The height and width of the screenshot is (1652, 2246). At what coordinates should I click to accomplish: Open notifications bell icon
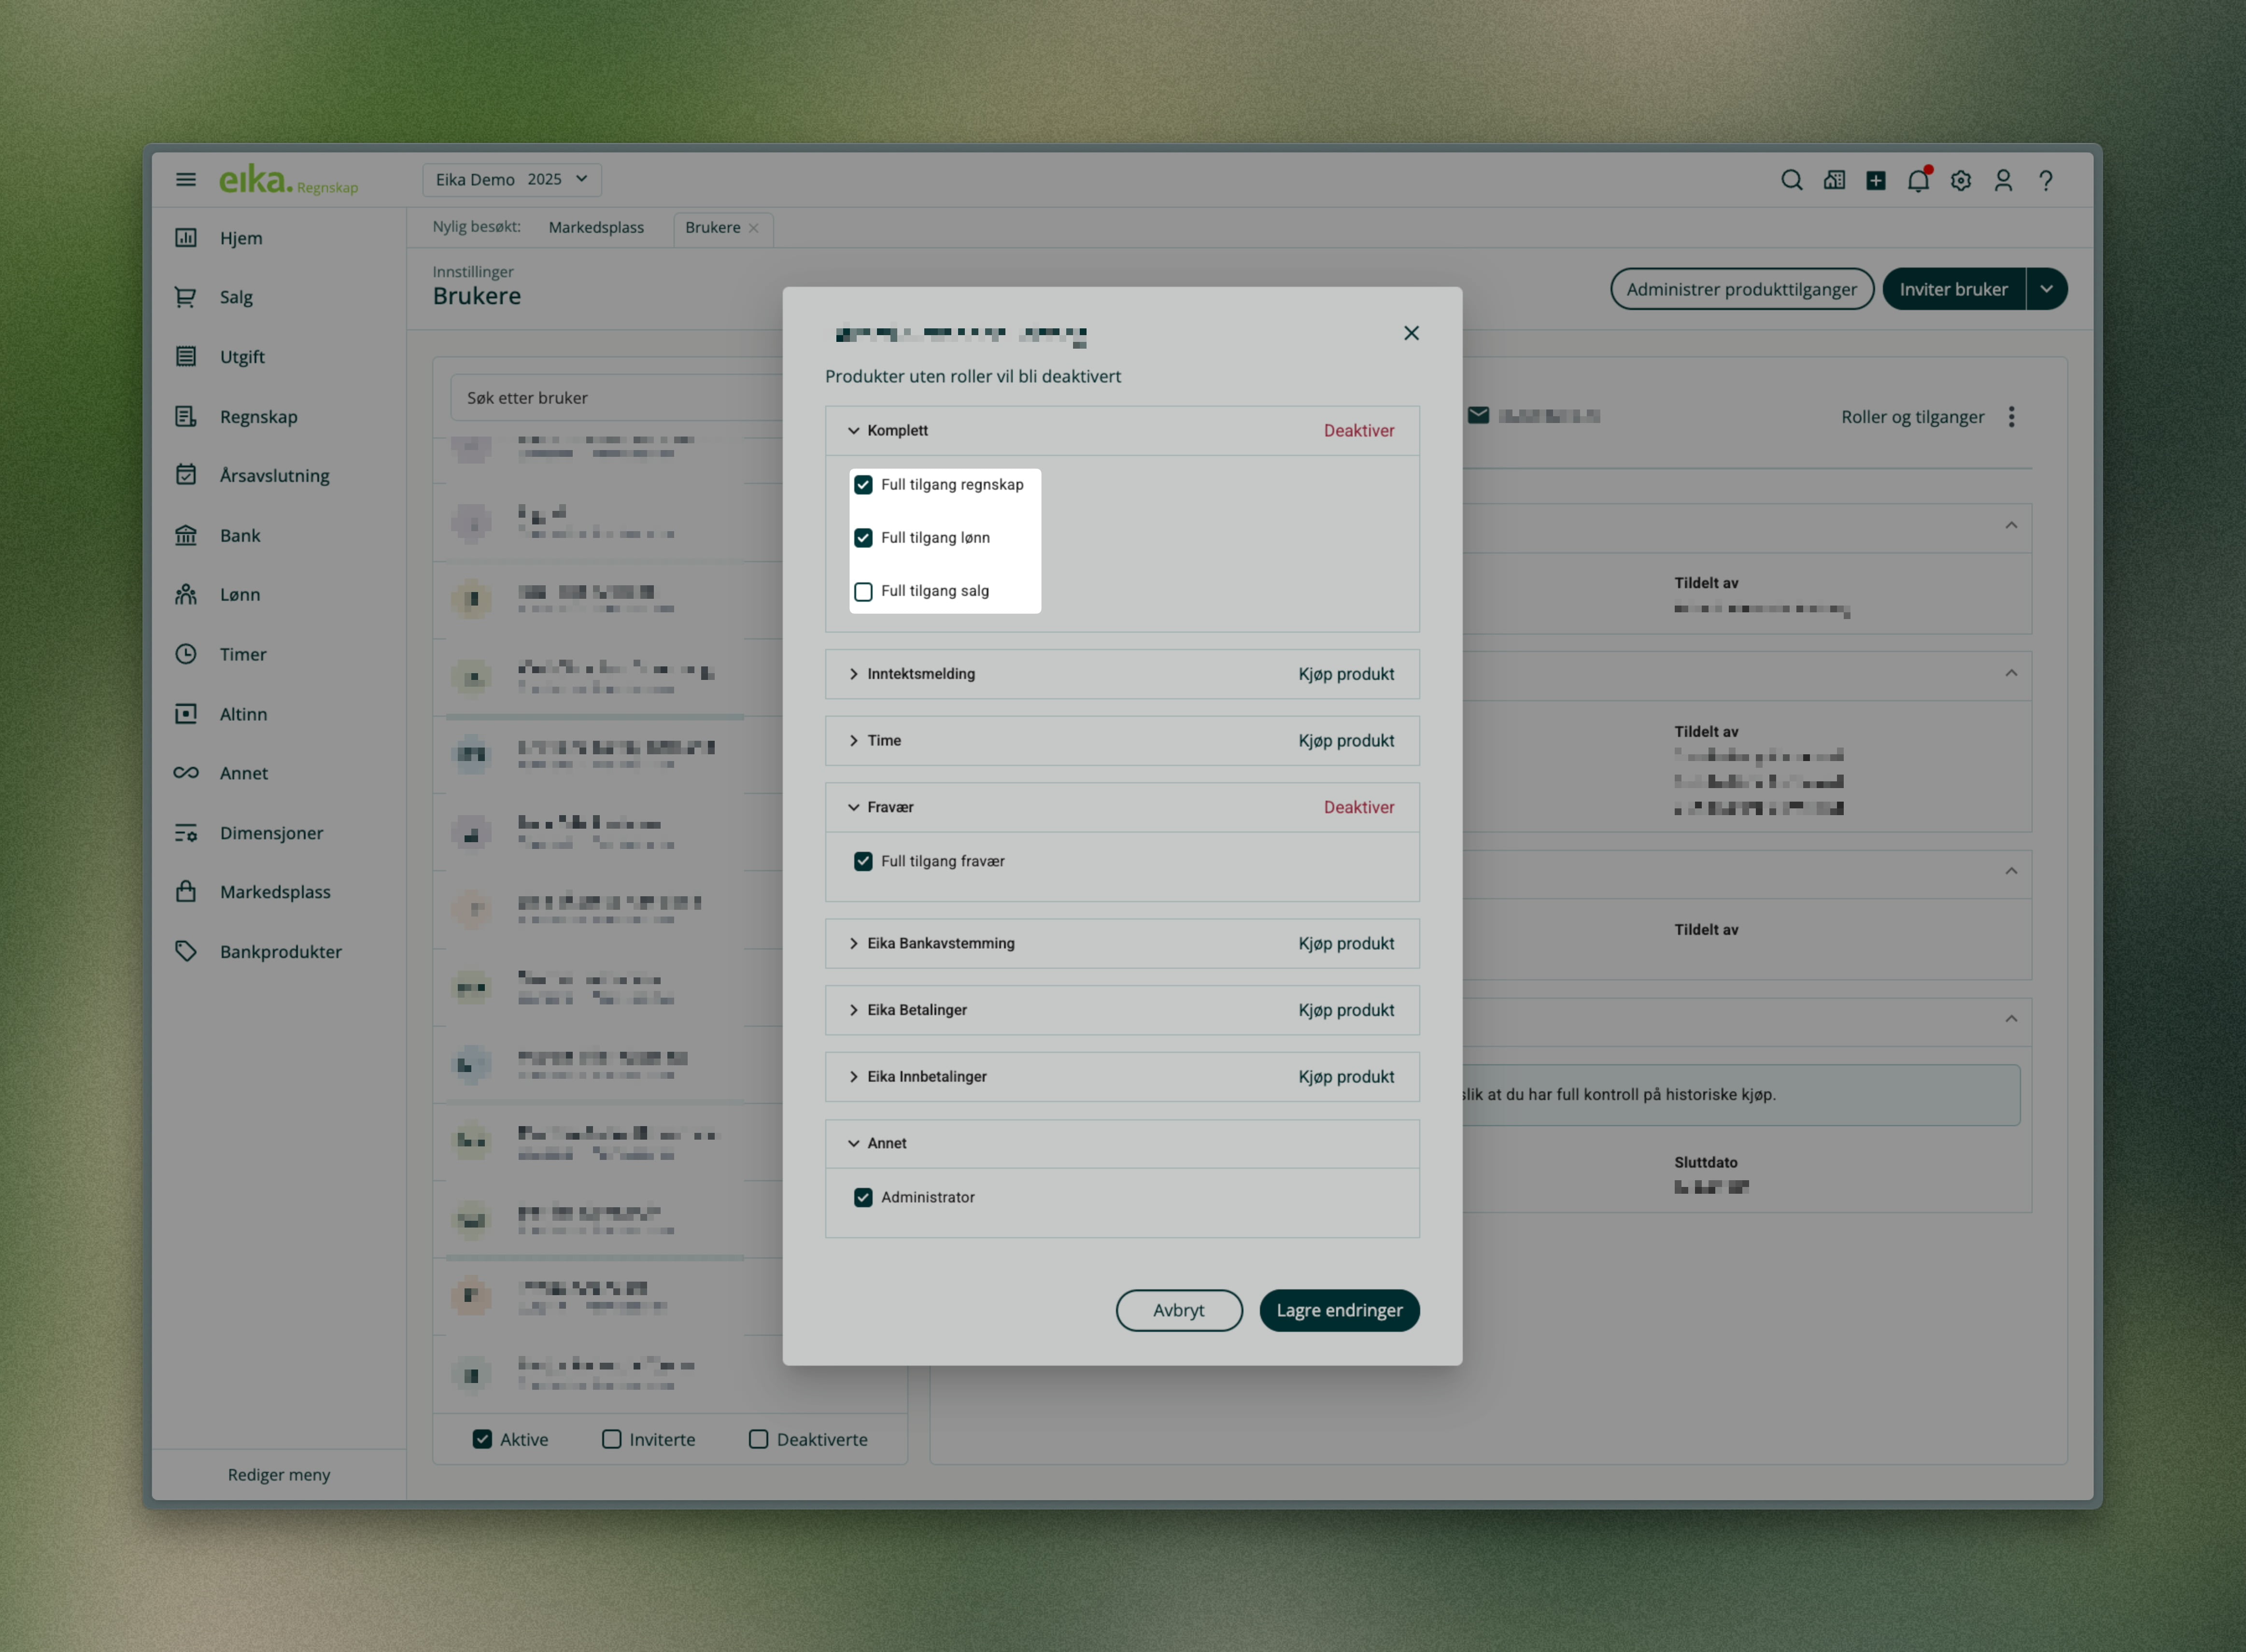1917,180
